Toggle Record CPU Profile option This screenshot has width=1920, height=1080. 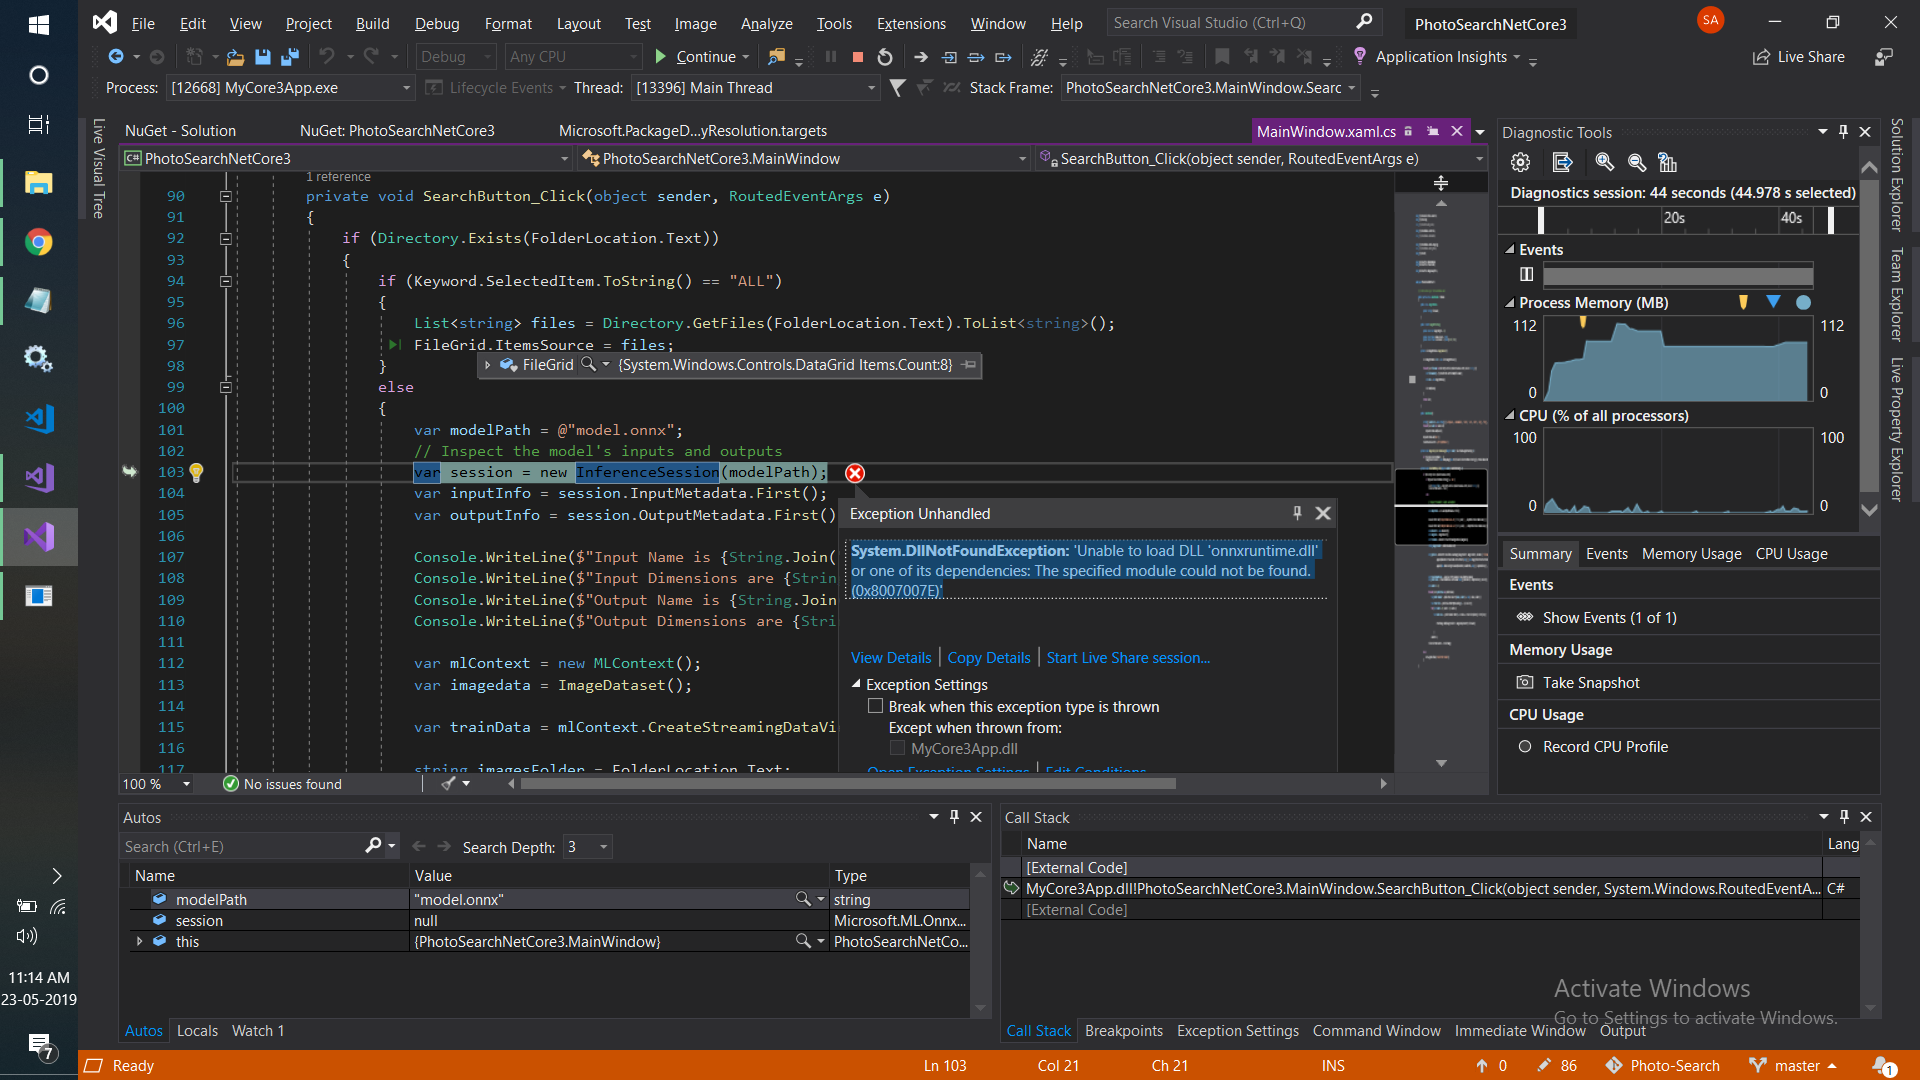[x=1524, y=747]
